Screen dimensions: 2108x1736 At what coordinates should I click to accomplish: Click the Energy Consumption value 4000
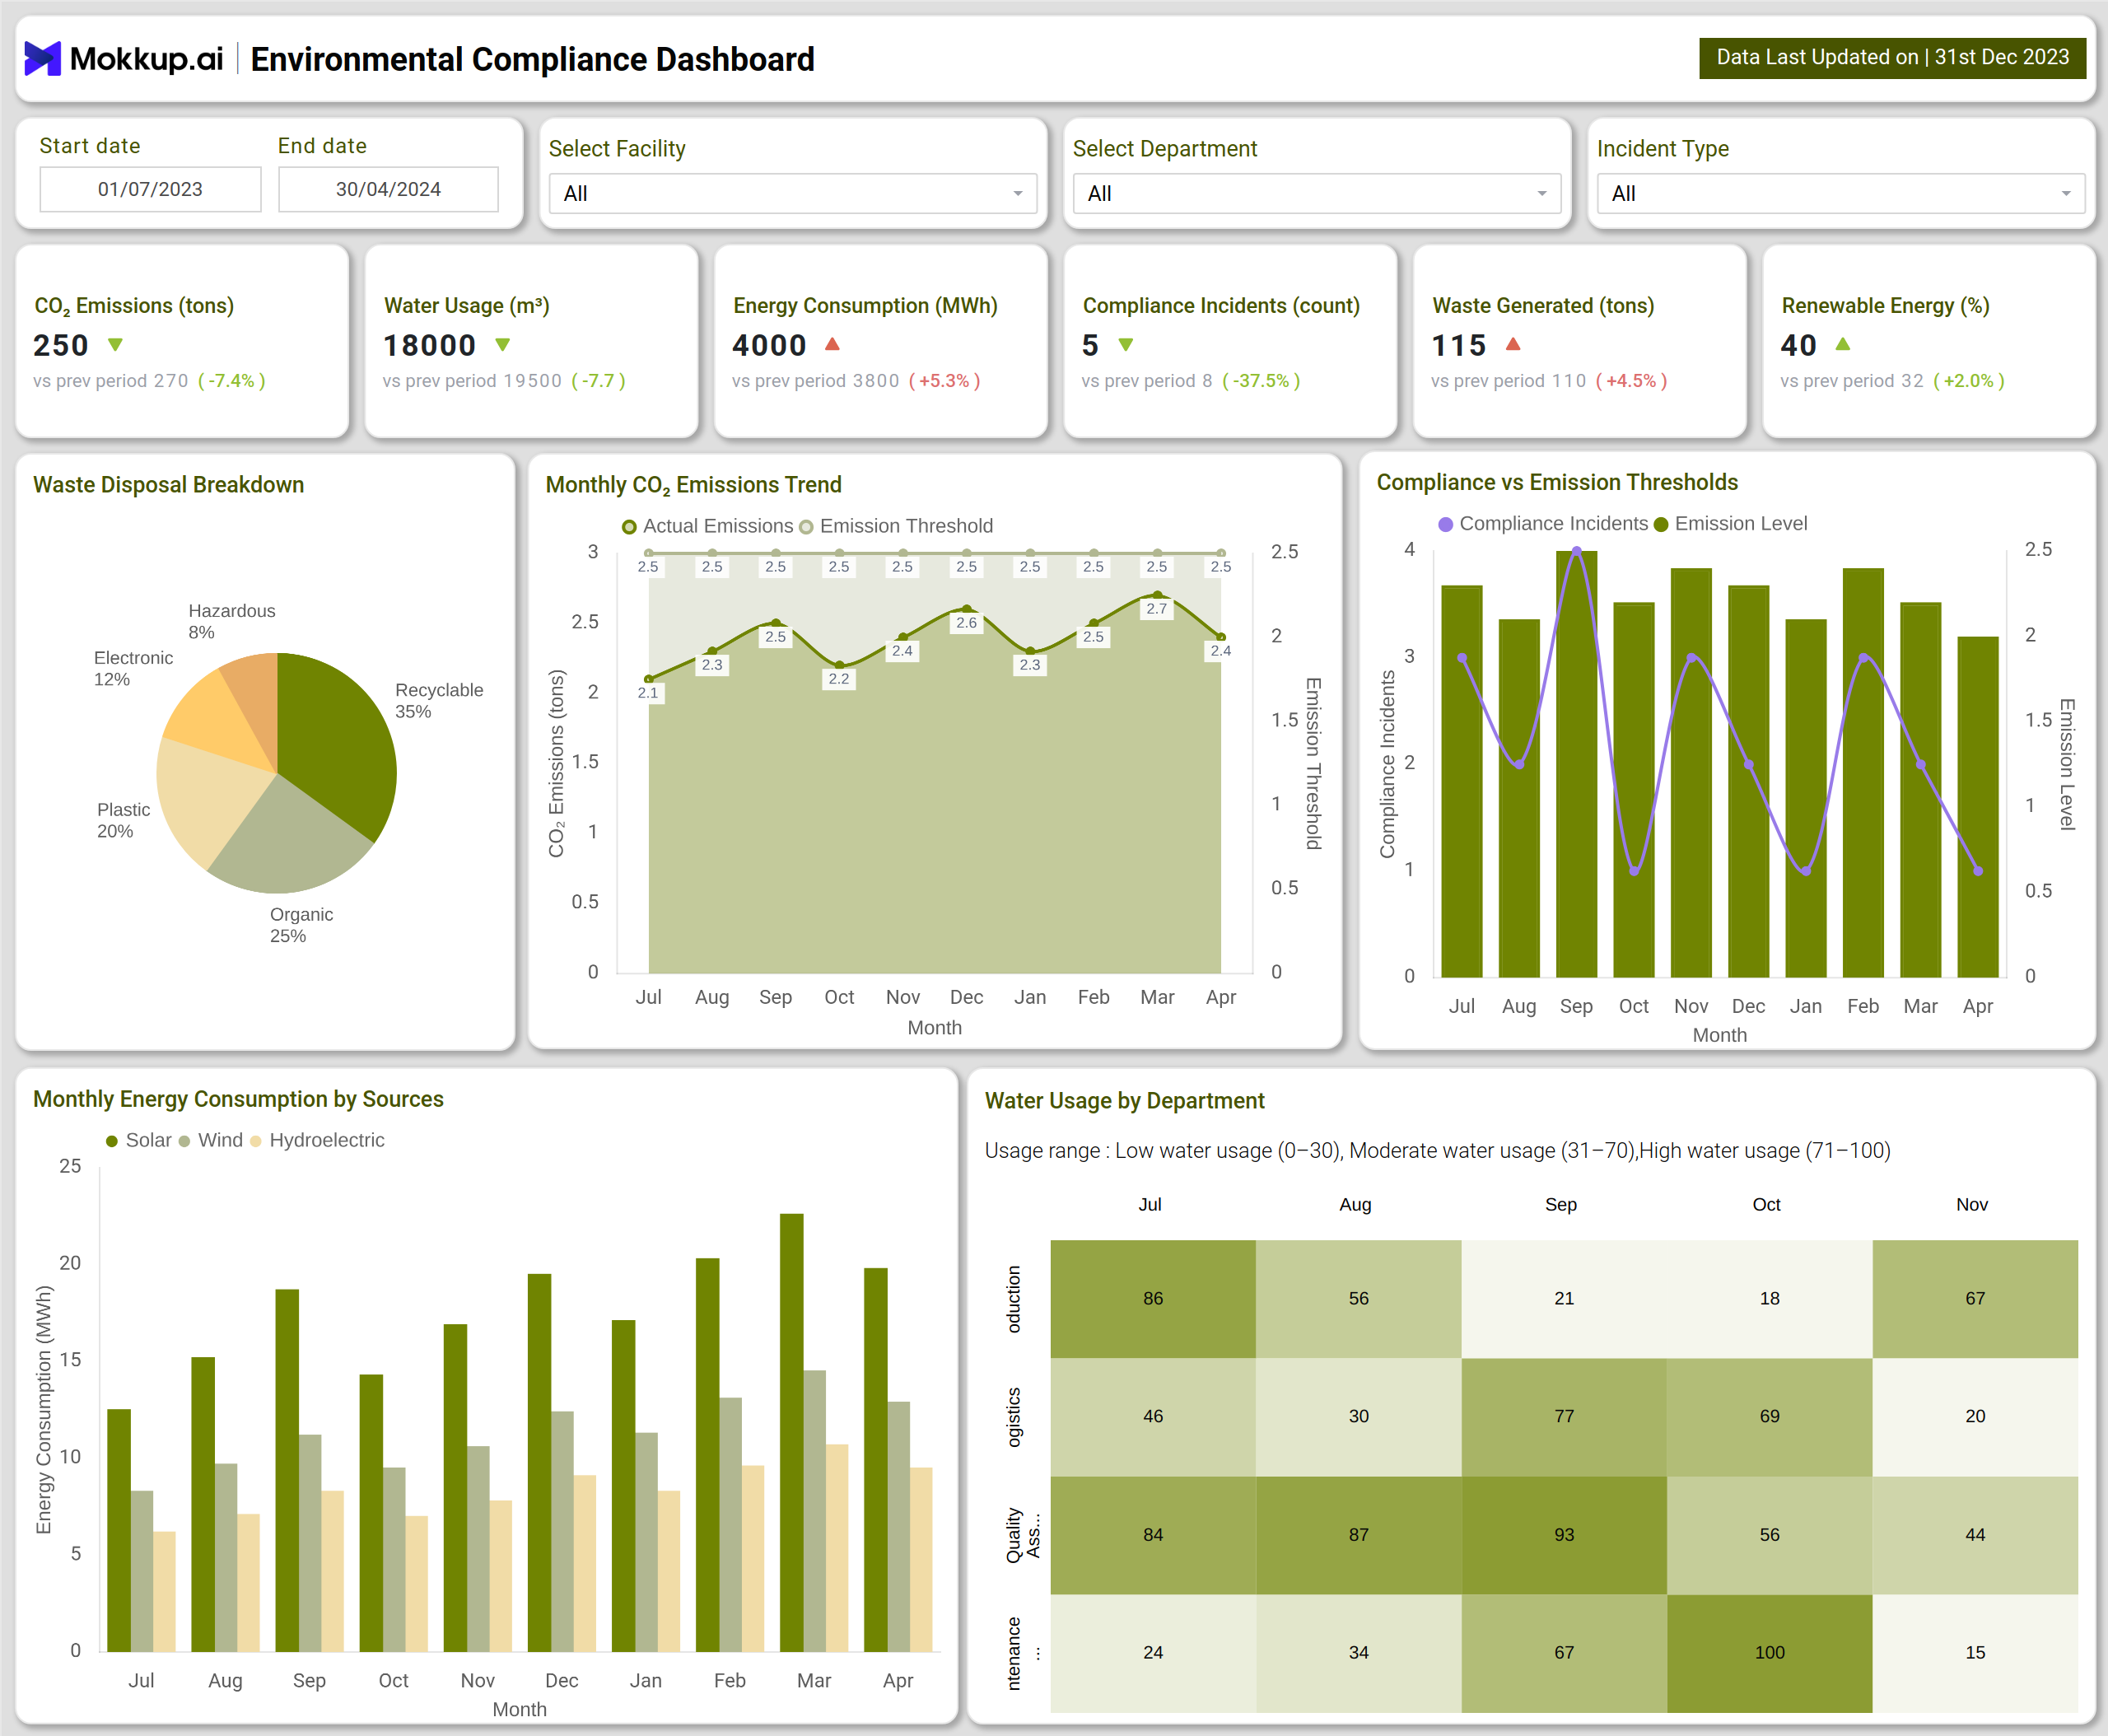pyautogui.click(x=769, y=345)
